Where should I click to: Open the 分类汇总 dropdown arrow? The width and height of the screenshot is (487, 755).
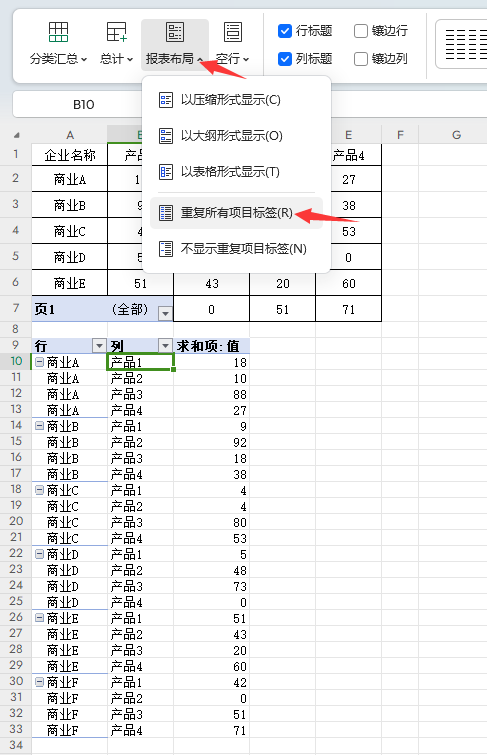(84, 60)
